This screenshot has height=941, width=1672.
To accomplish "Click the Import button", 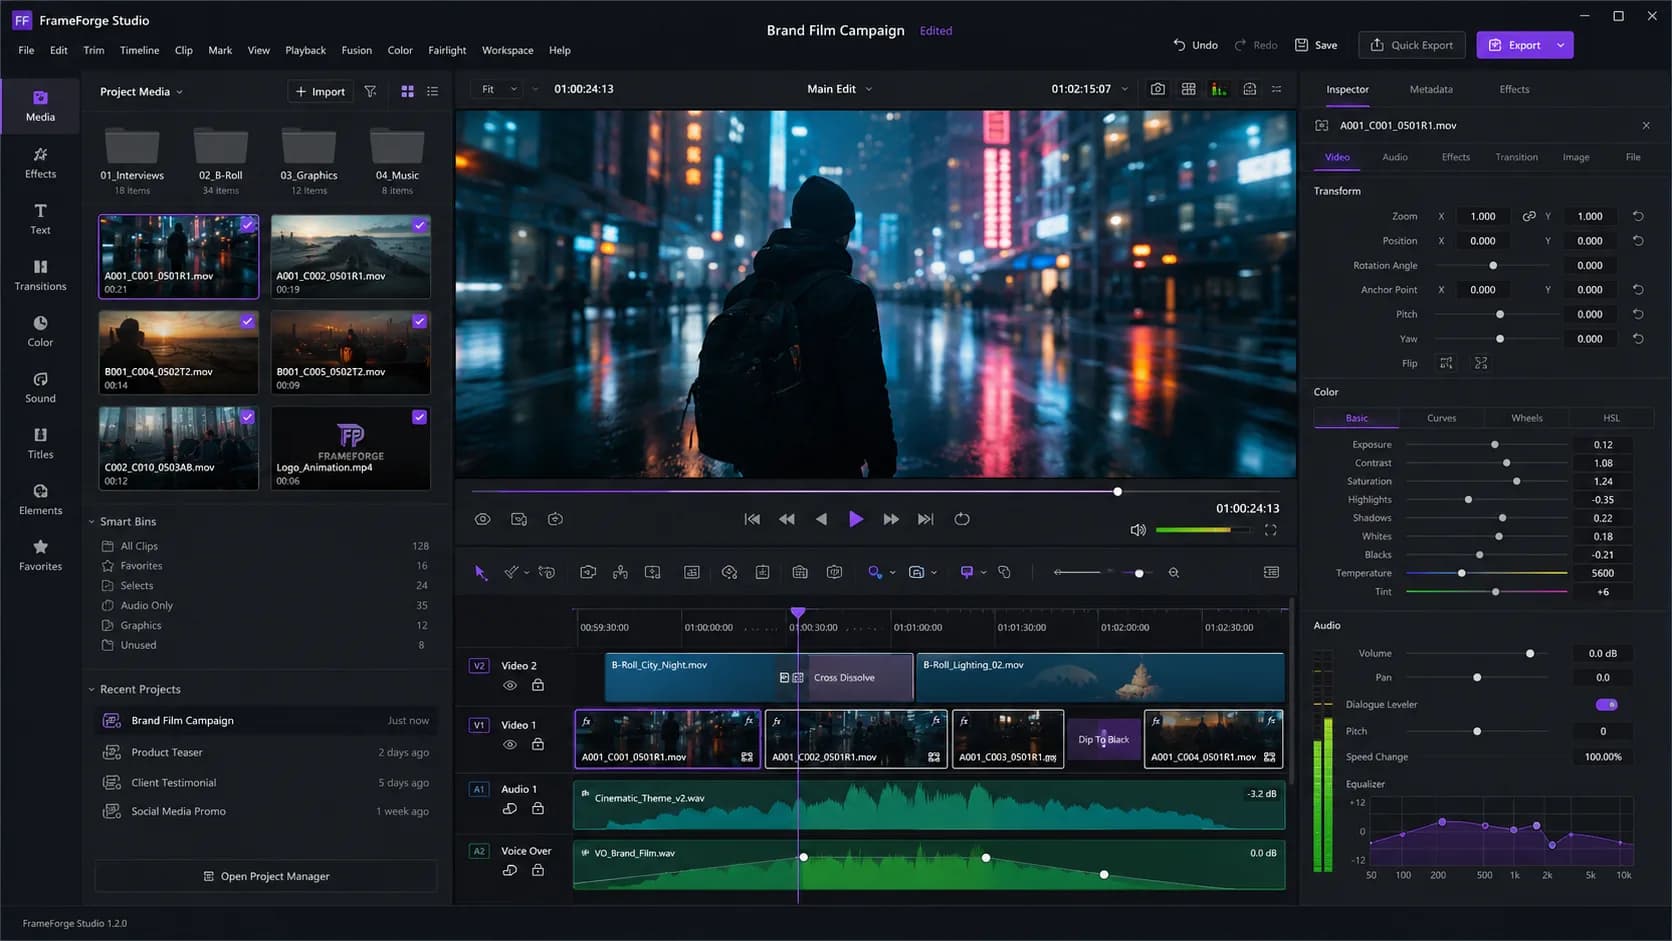I will pos(320,91).
